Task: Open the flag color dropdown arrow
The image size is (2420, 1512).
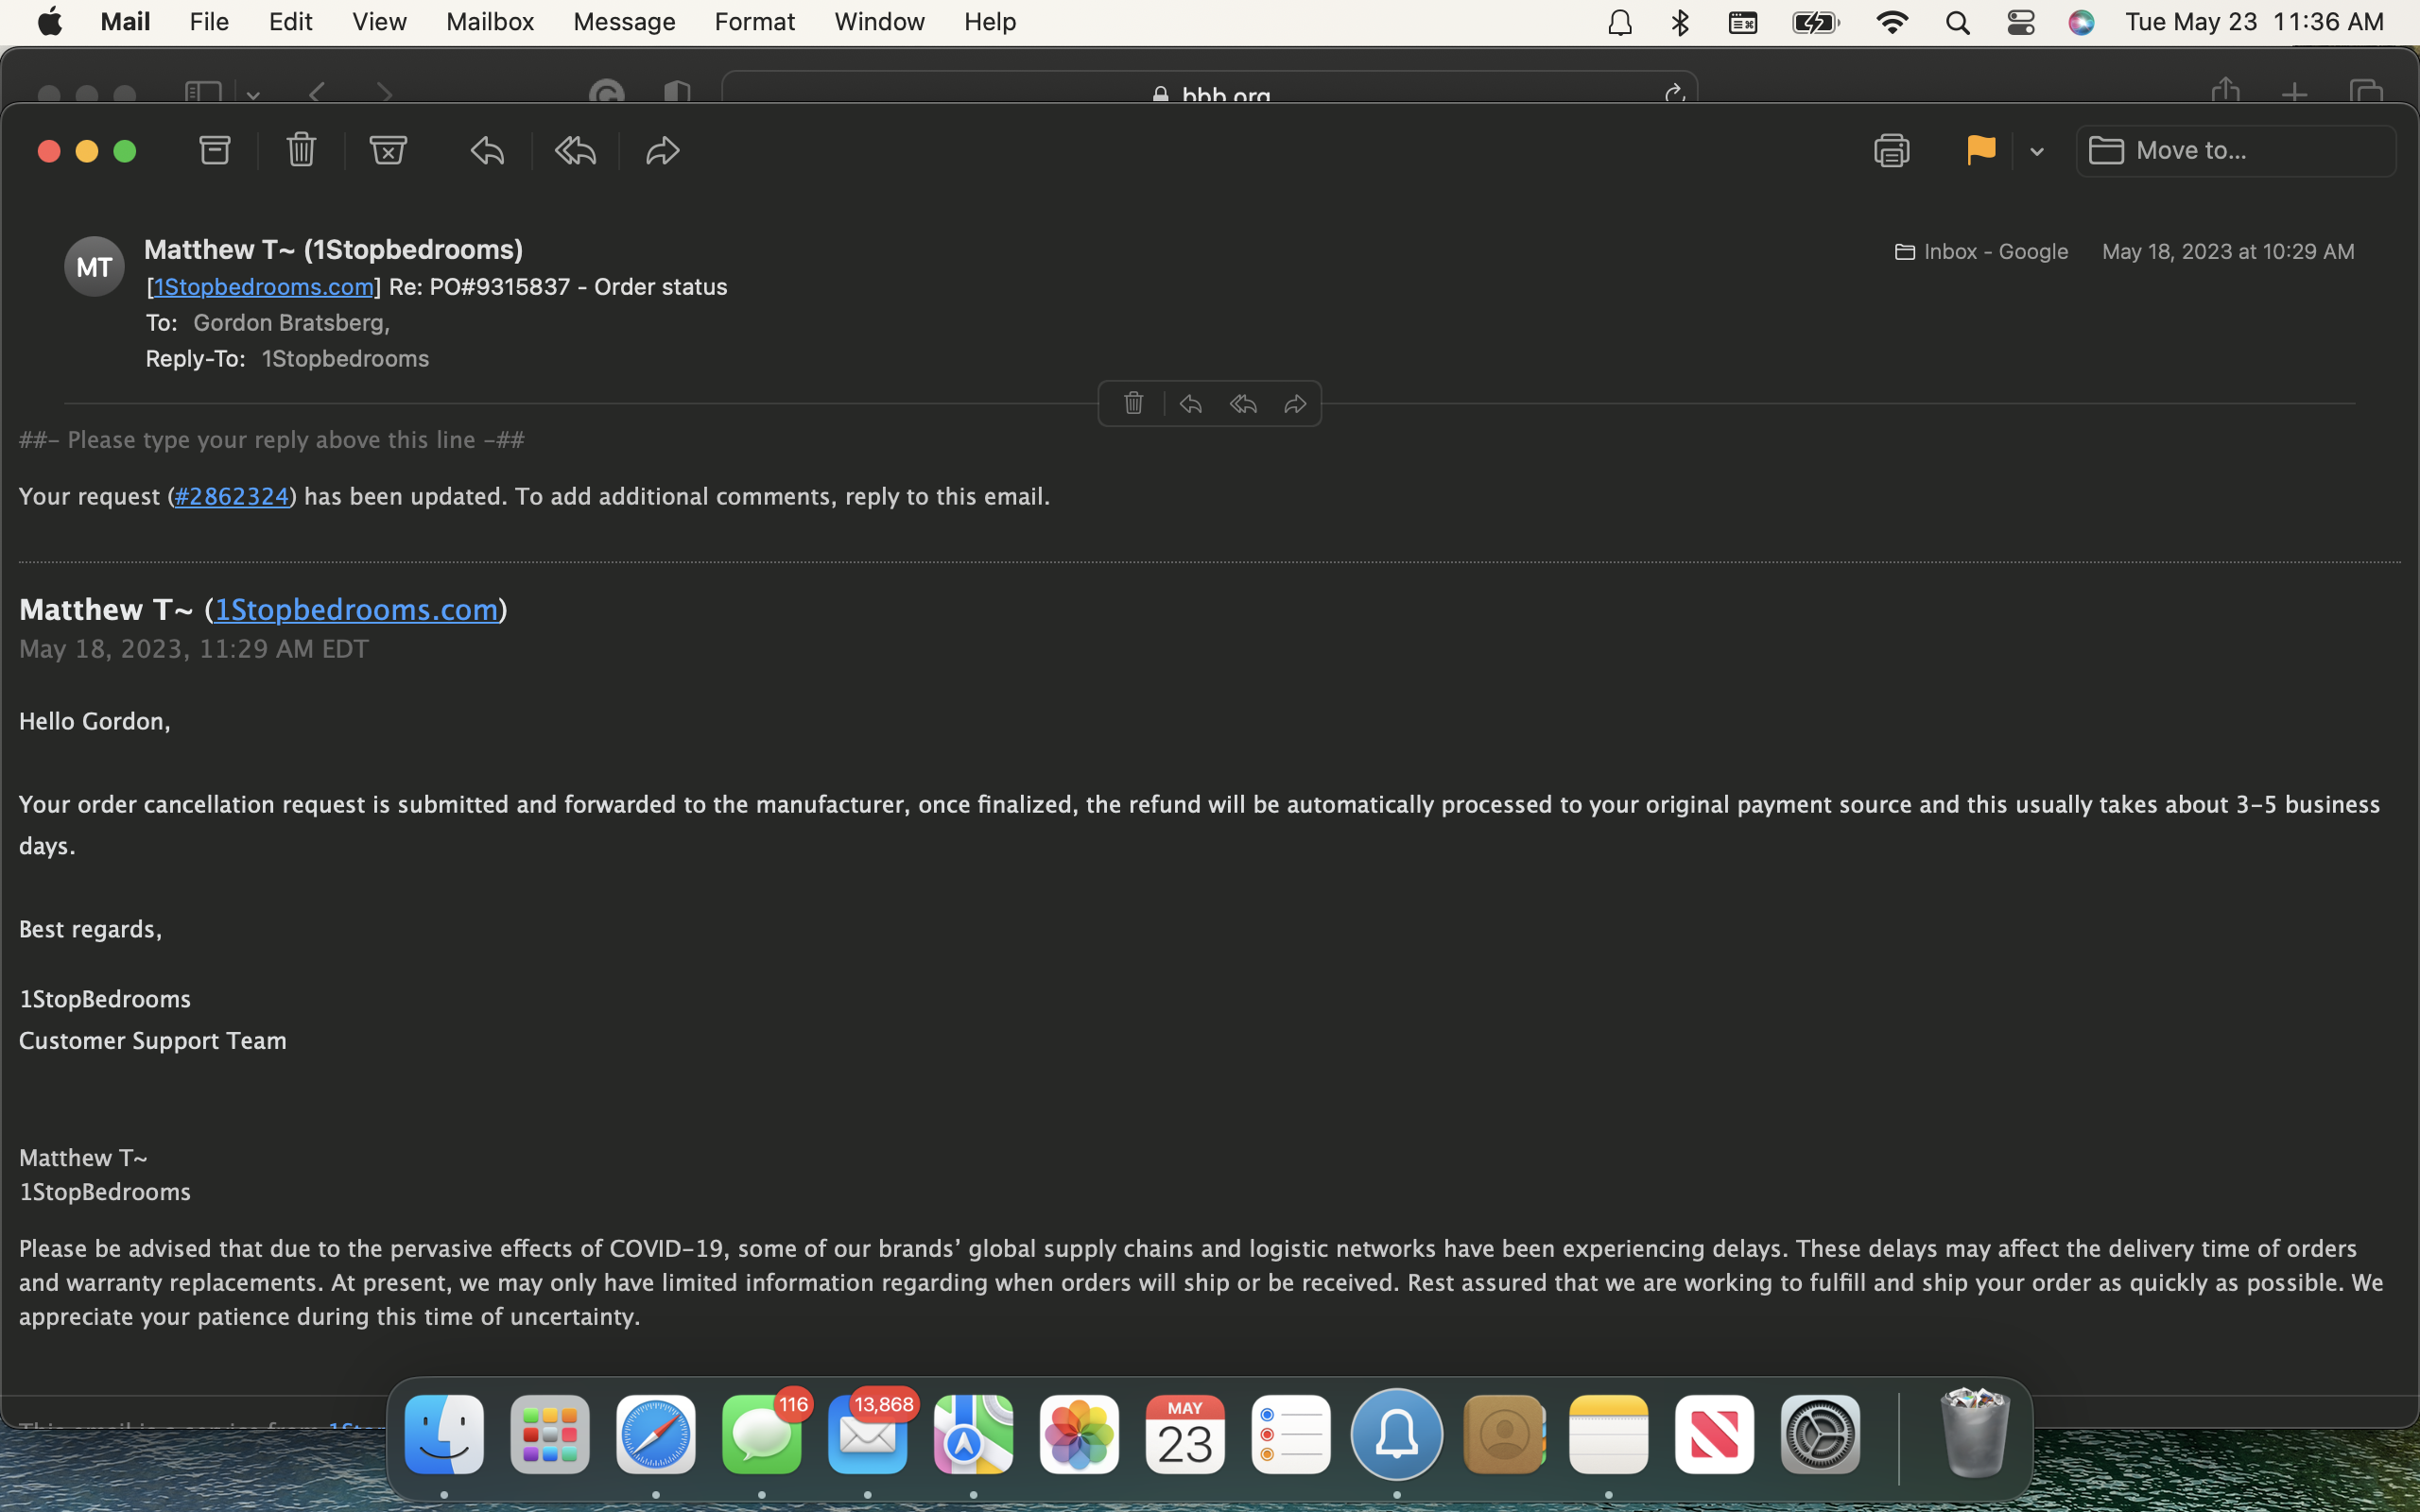Action: click(2037, 152)
